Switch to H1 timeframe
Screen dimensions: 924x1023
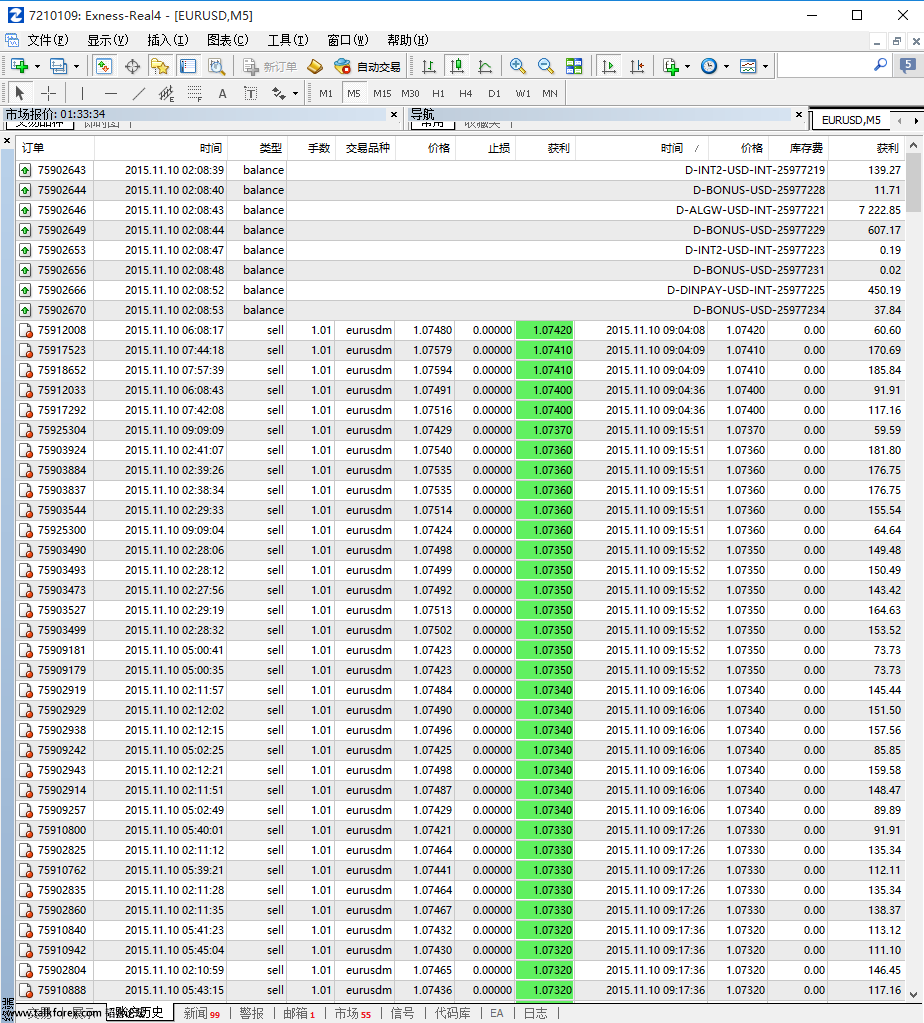439,93
